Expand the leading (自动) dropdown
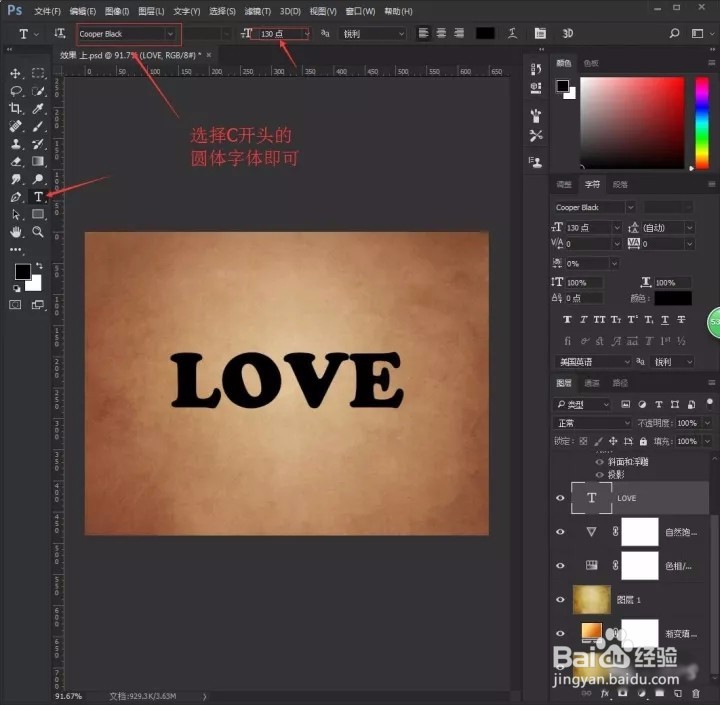This screenshot has width=720, height=705. (689, 228)
